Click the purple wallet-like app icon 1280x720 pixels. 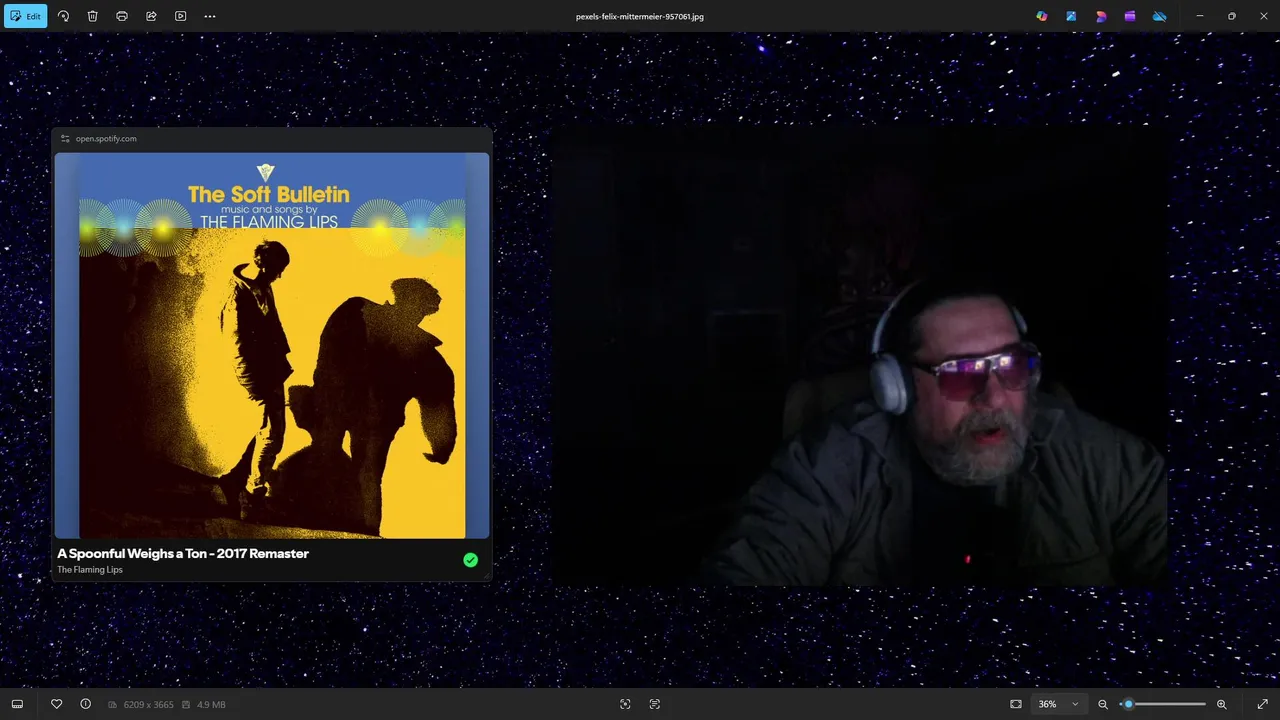point(1130,16)
